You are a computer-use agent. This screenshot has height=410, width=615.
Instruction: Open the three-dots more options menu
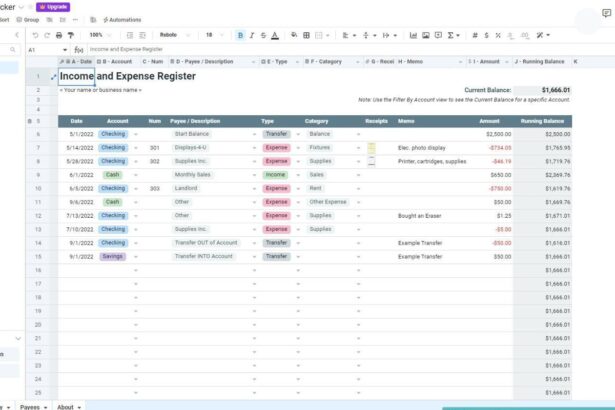tap(75, 20)
